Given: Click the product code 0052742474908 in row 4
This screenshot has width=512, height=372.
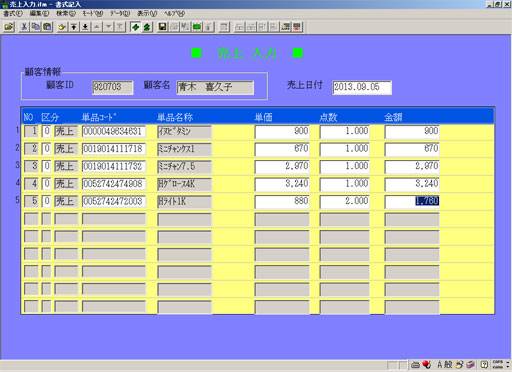Looking at the screenshot, I should [x=114, y=184].
